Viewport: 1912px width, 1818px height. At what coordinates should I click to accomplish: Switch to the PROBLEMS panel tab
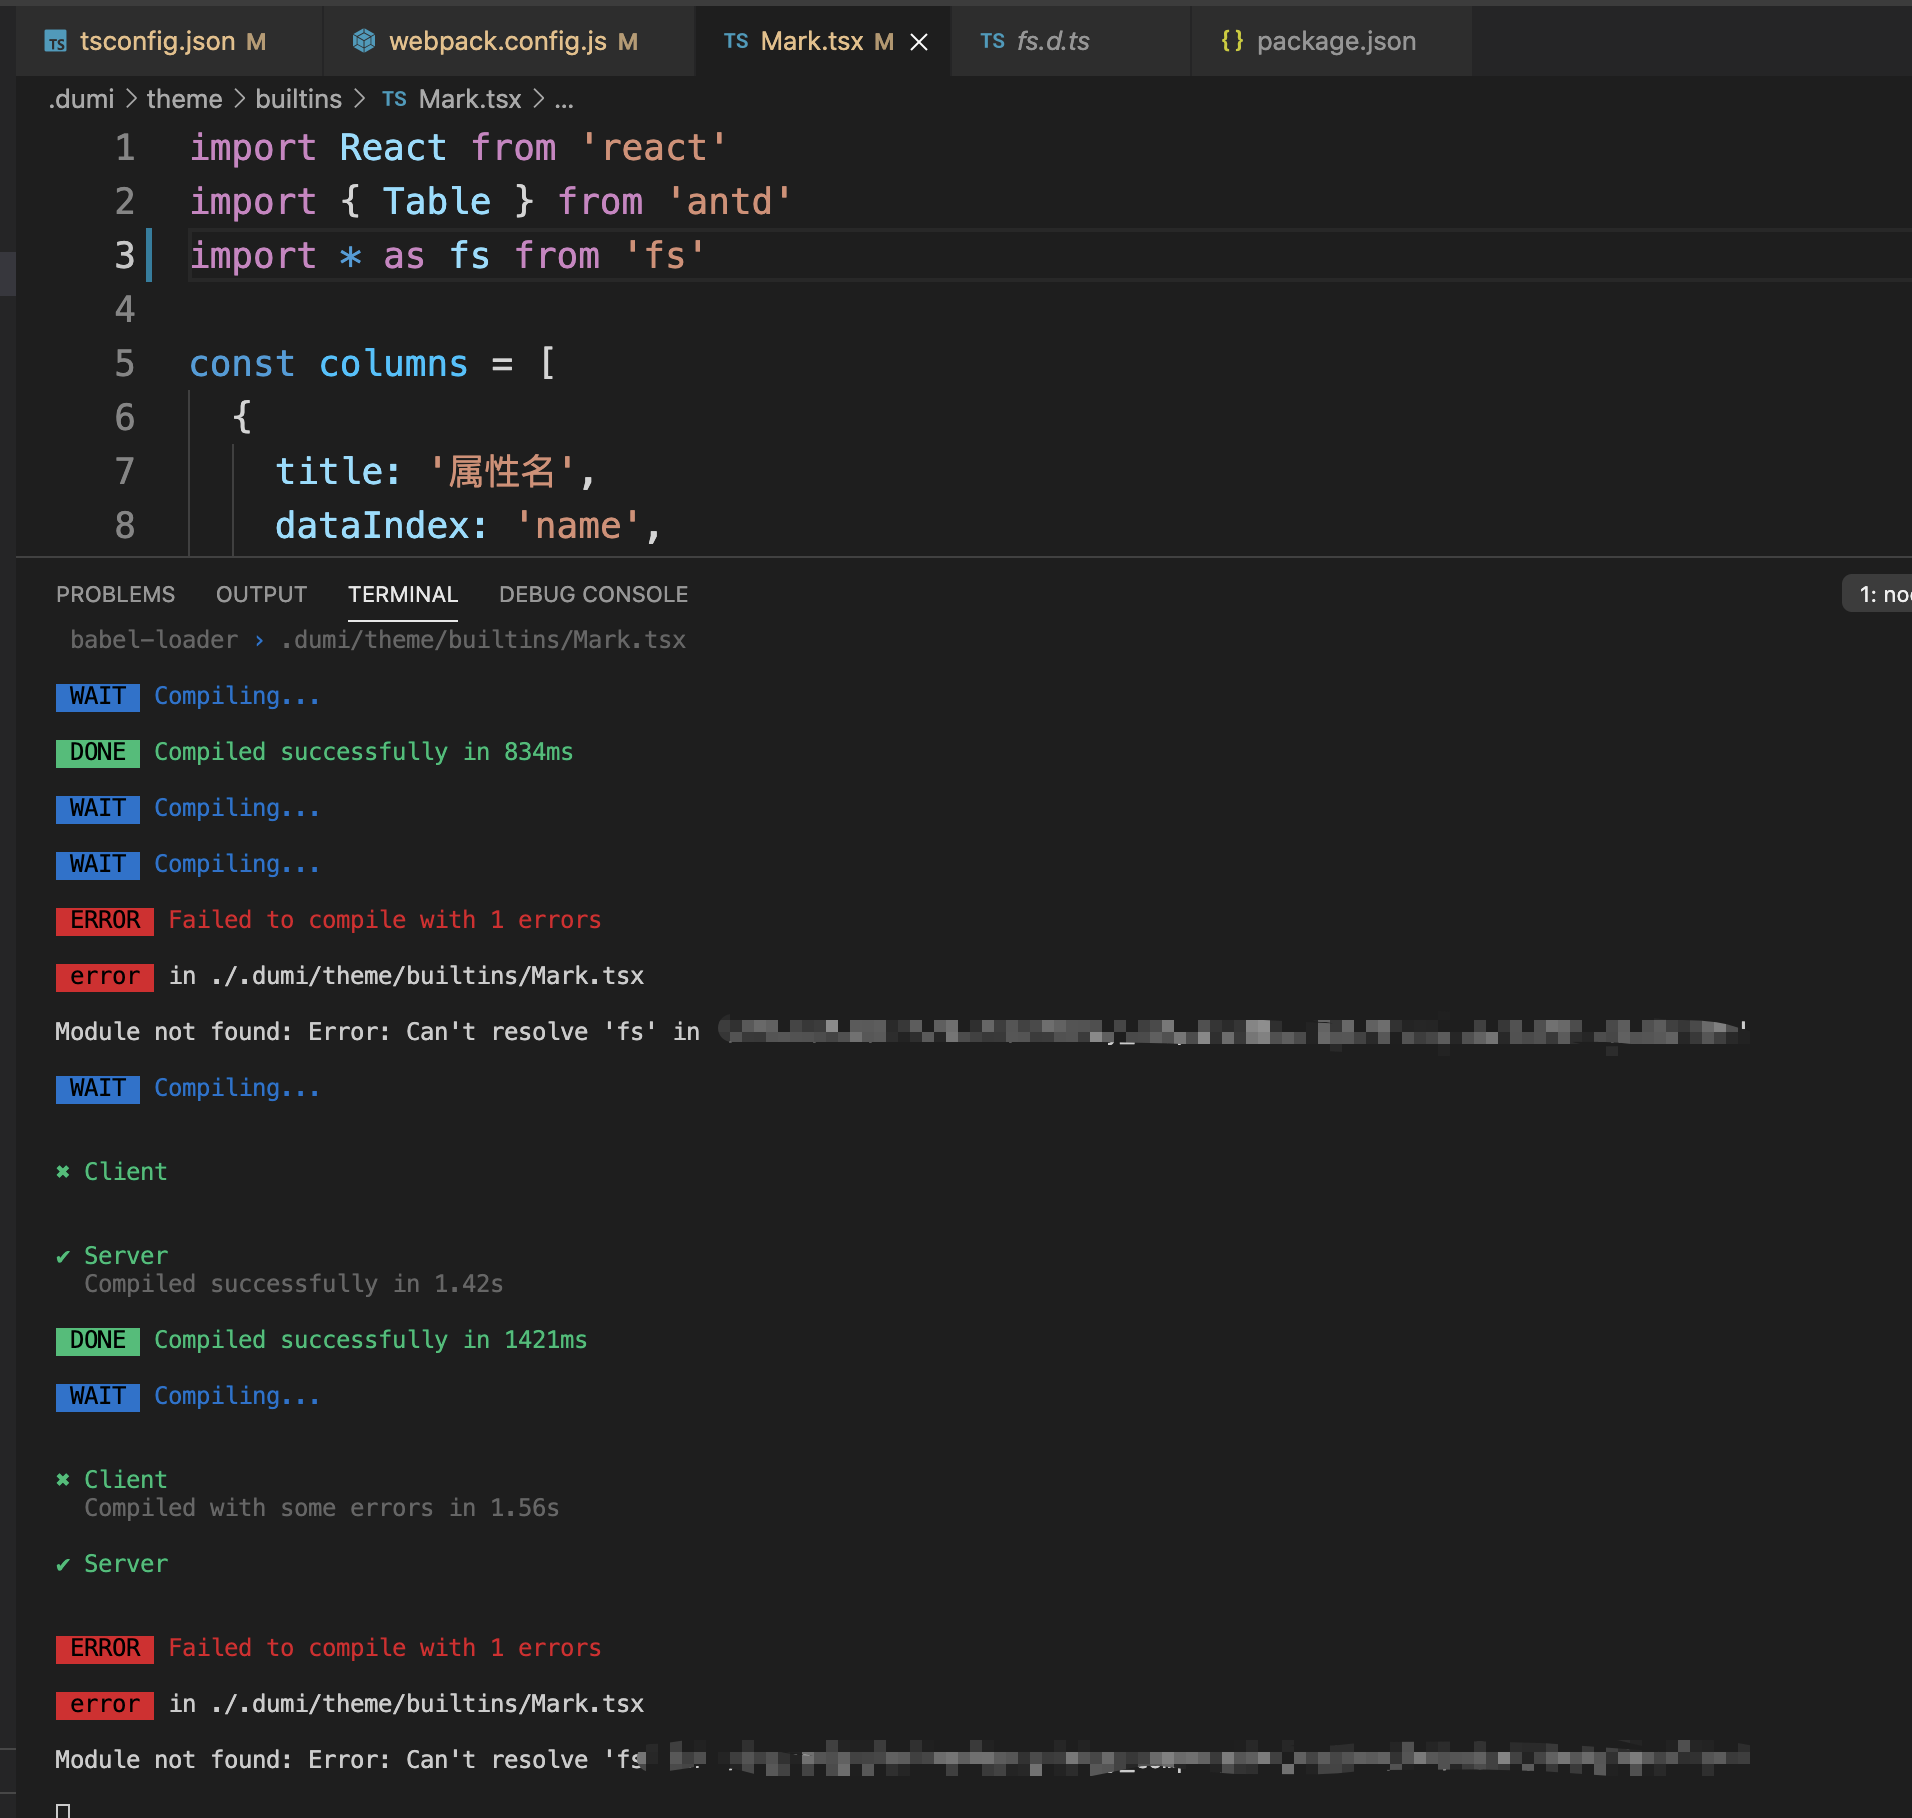coord(115,593)
